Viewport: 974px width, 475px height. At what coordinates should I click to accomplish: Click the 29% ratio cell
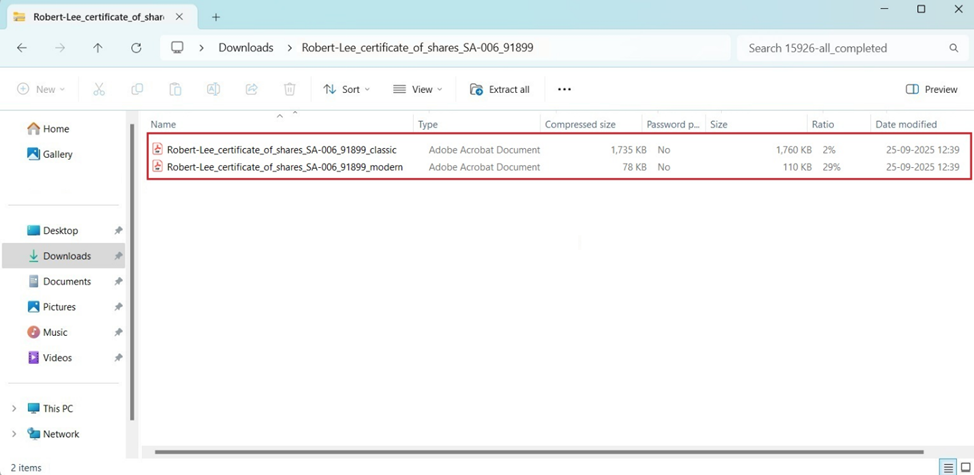(x=832, y=167)
